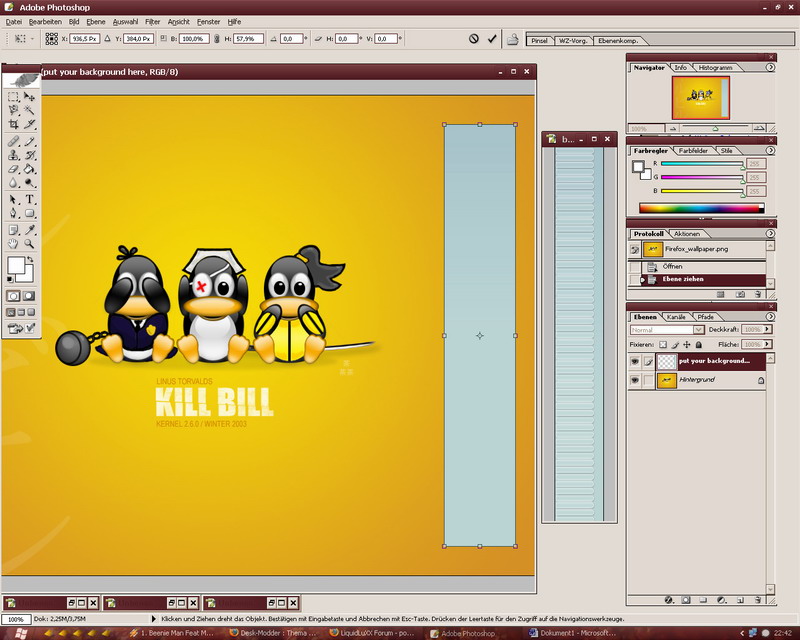
Task: Cancel the transform in the options bar
Action: point(474,39)
